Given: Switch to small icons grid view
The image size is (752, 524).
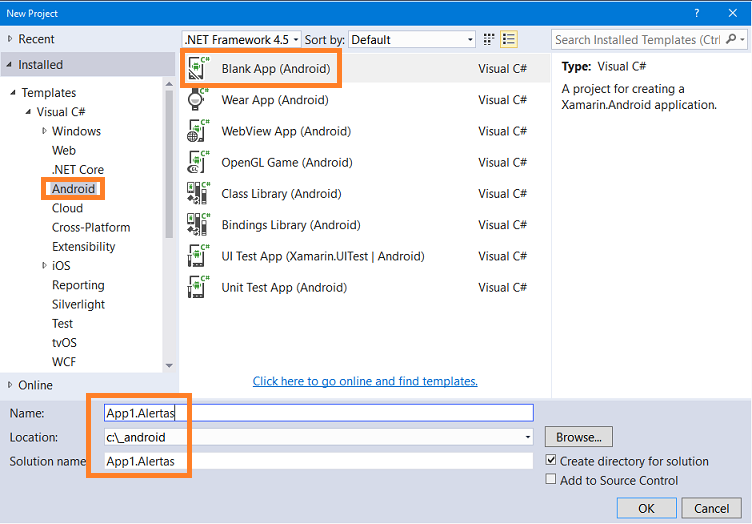Looking at the screenshot, I should [x=489, y=39].
